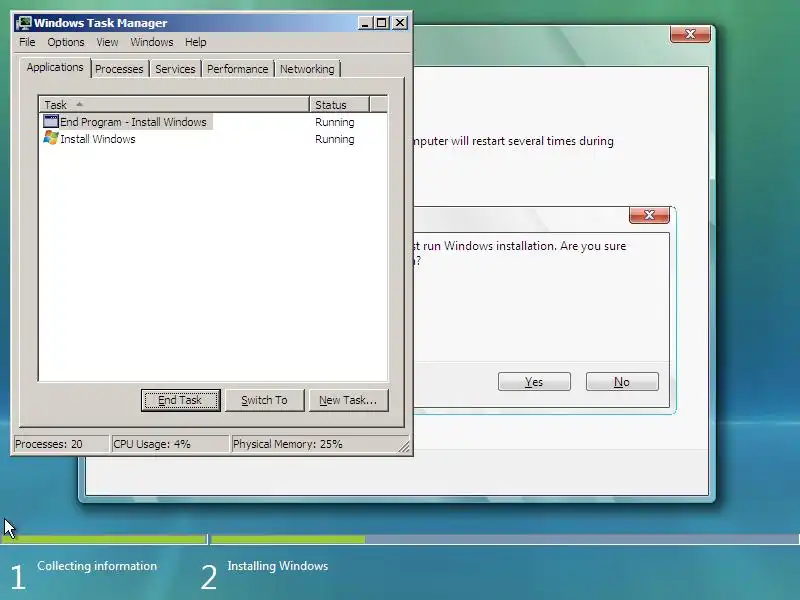Click the End Program window icon
Screen dimensions: 800x600
coord(51,121)
